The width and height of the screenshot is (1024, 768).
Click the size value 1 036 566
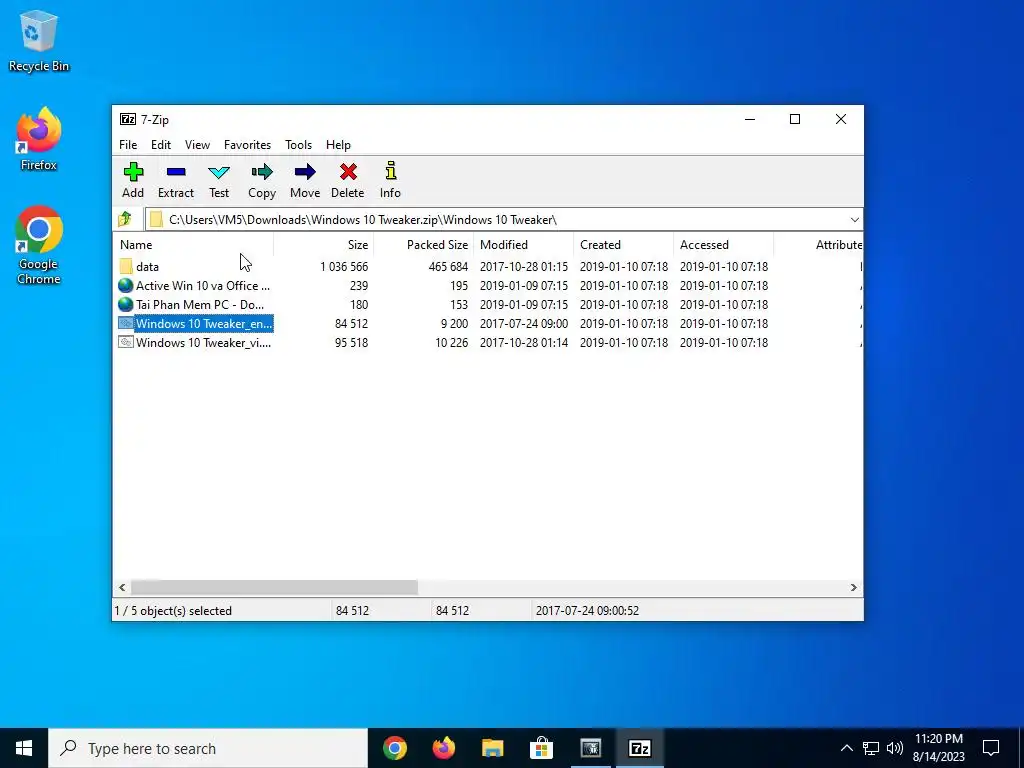[344, 266]
